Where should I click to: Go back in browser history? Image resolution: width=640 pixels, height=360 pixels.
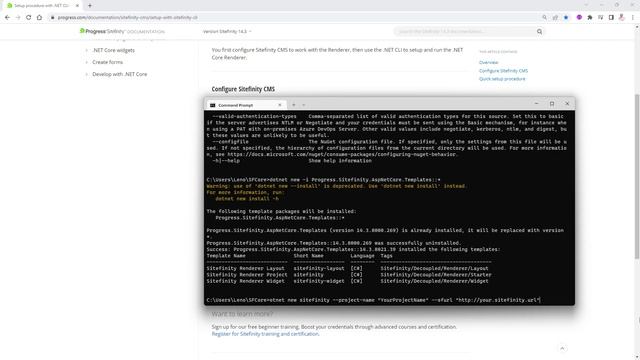pos(7,18)
